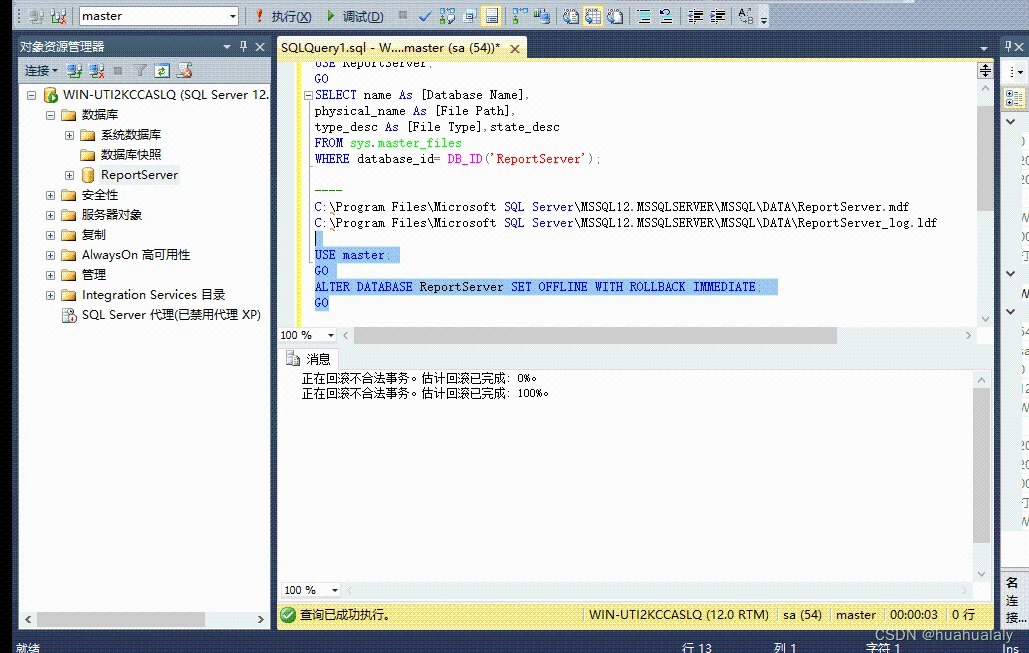Expand the 安全性 folder
This screenshot has width=1029, height=653.
51,195
